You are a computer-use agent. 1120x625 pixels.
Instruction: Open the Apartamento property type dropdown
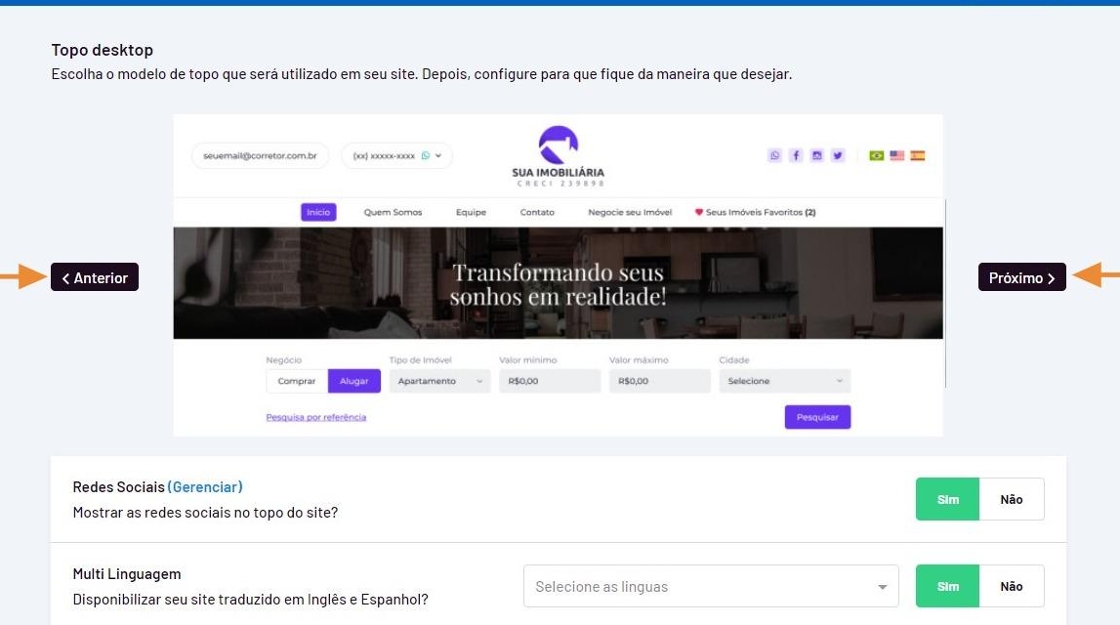[440, 381]
